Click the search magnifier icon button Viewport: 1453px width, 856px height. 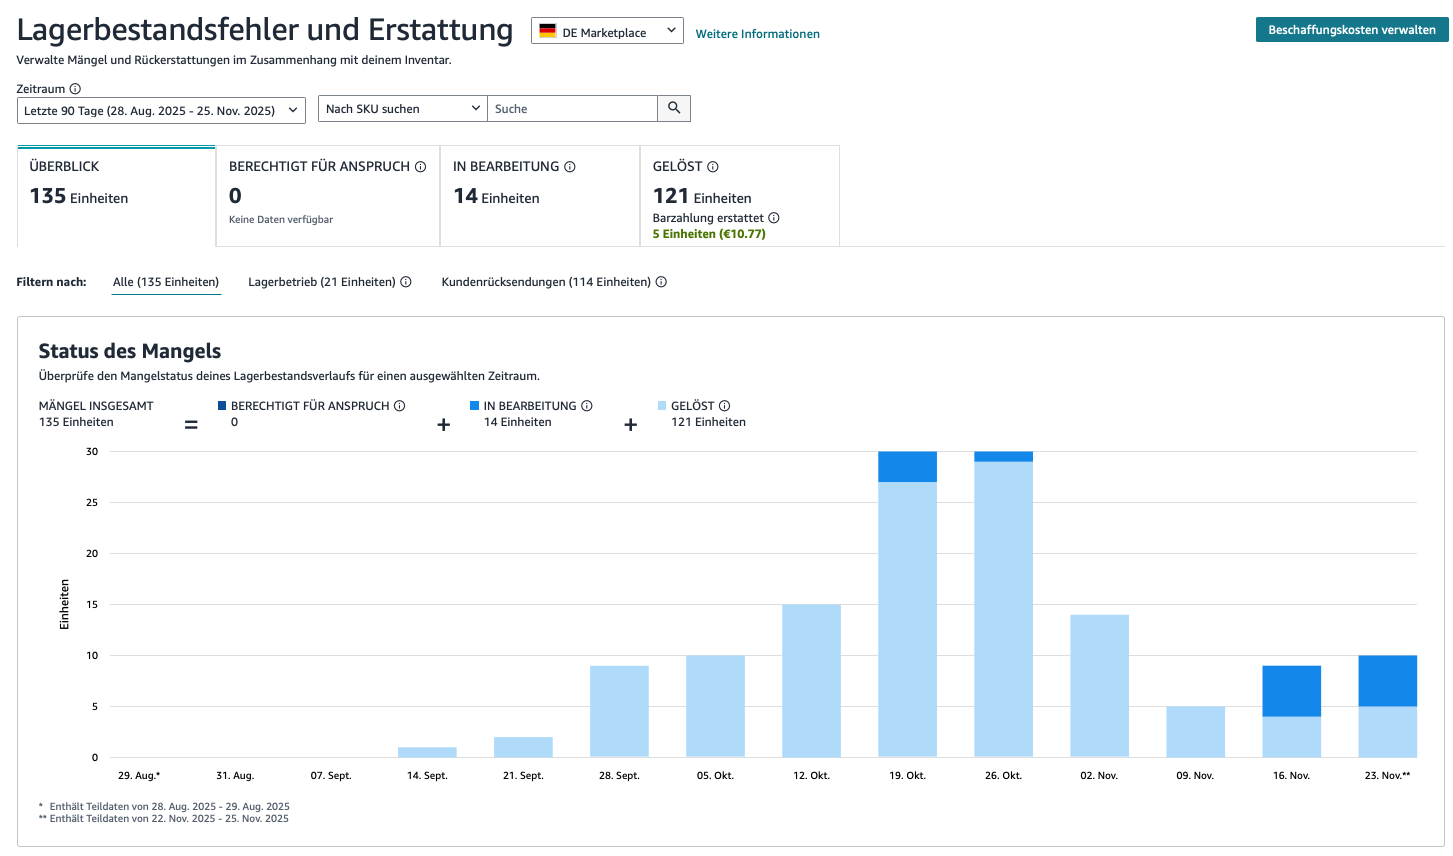tap(674, 108)
